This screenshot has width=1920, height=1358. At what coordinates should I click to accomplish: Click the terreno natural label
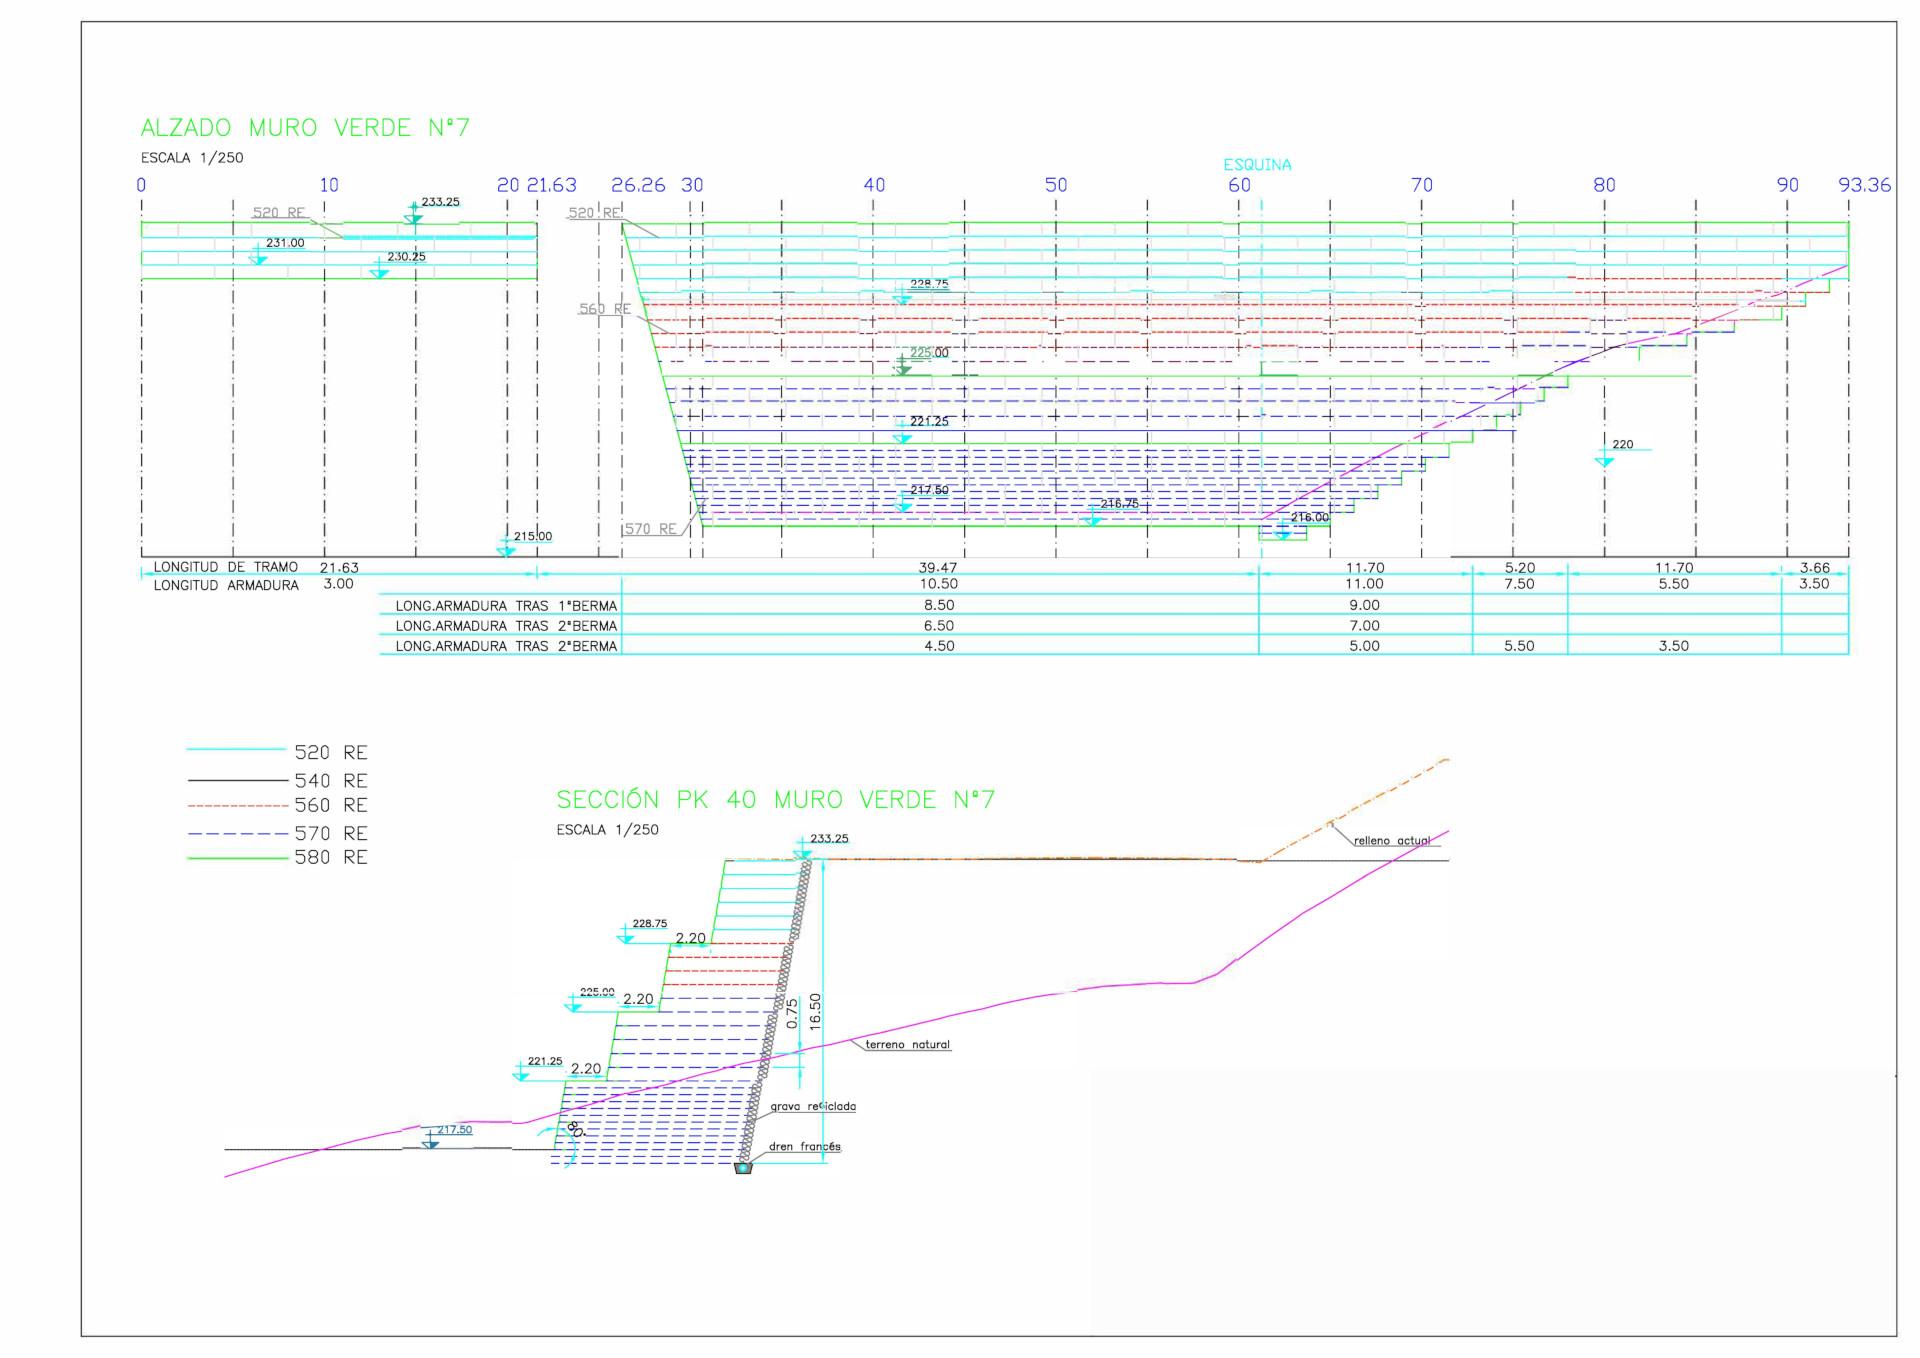click(x=907, y=1044)
